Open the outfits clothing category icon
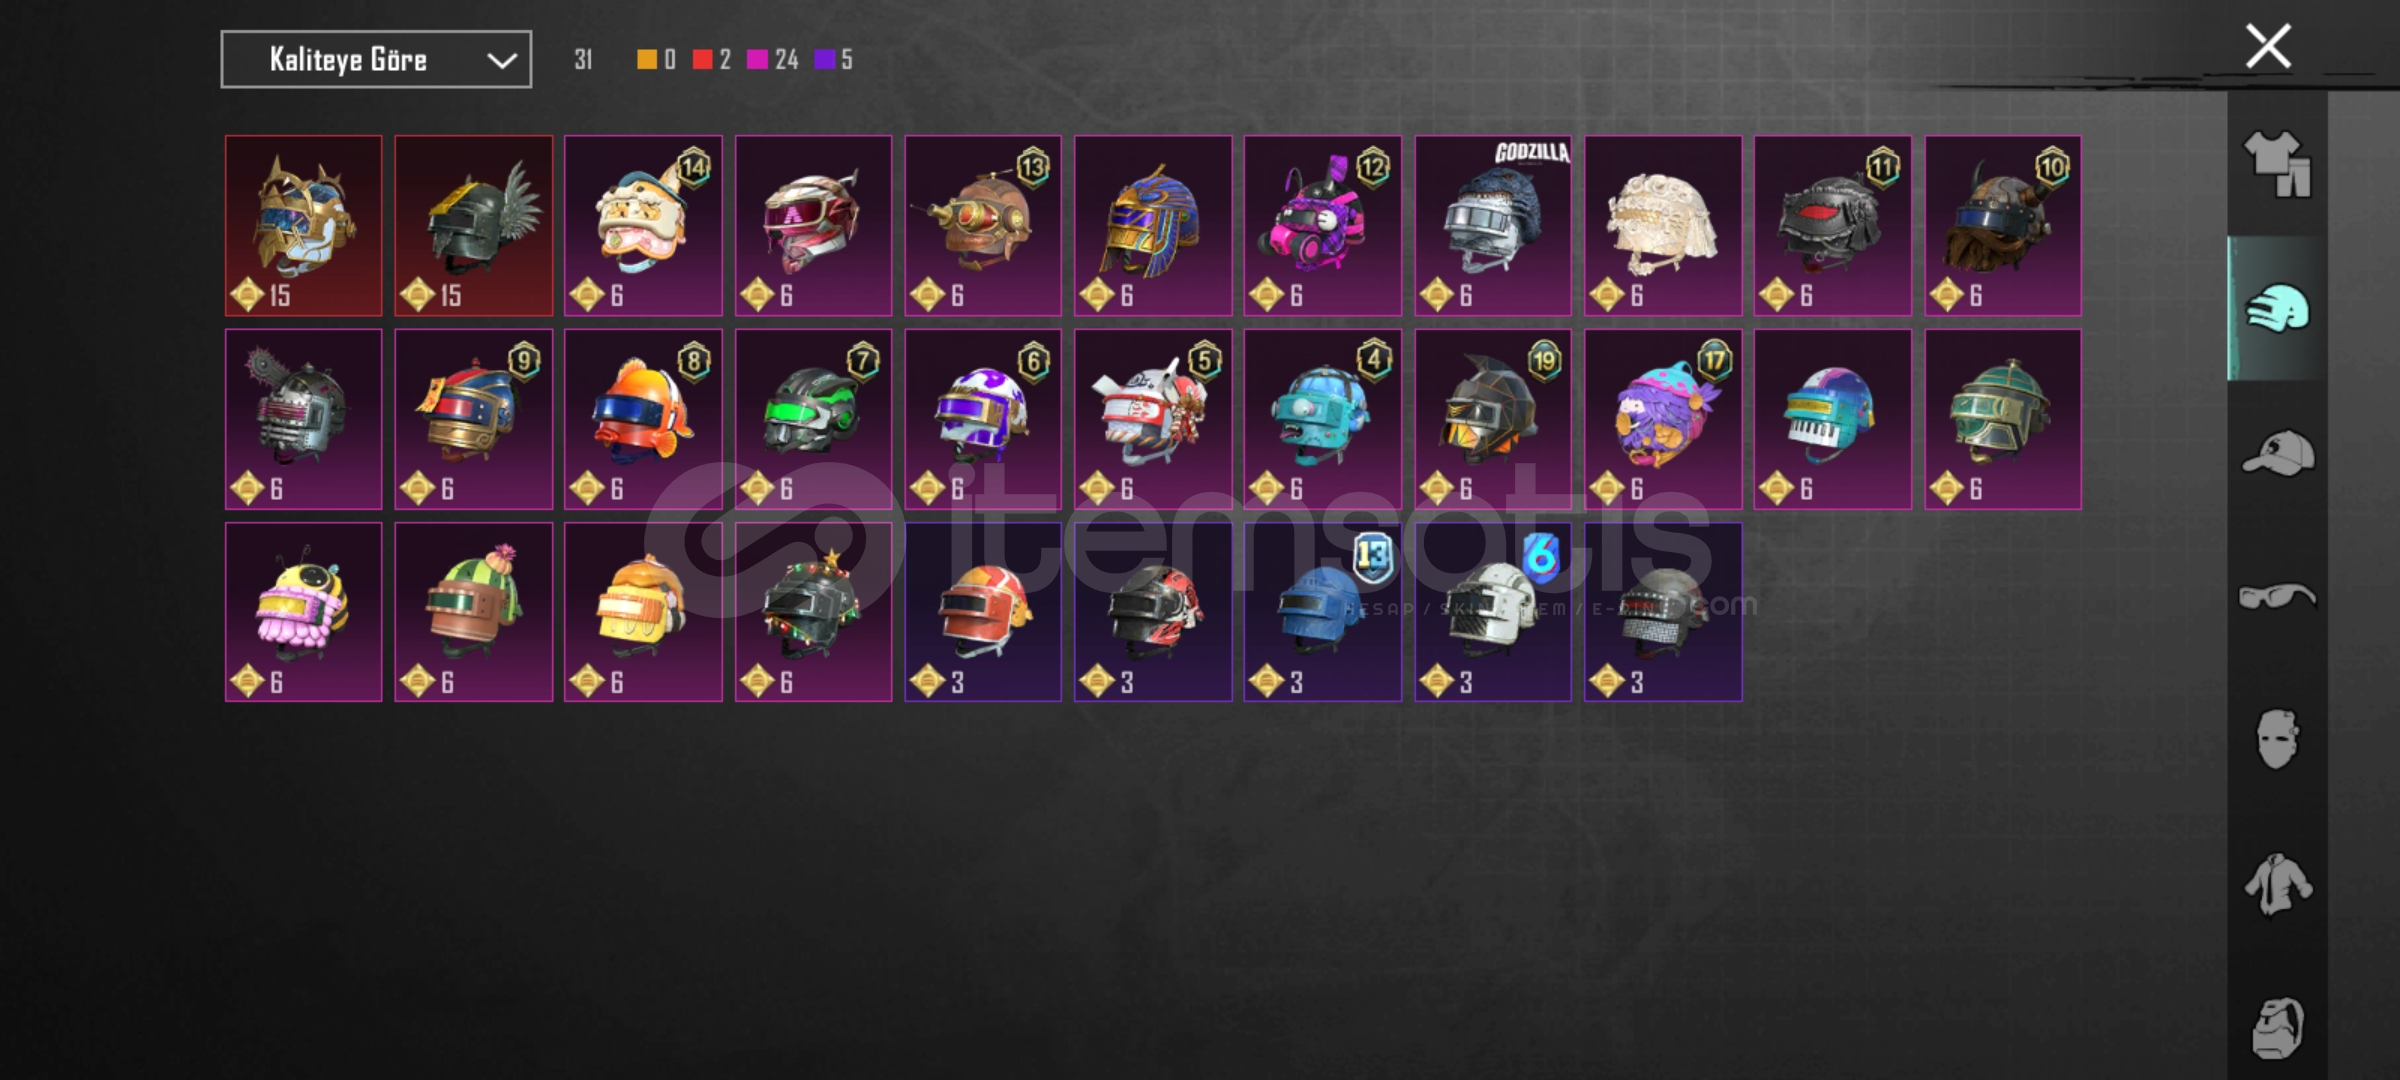This screenshot has height=1080, width=2400. tap(2278, 164)
